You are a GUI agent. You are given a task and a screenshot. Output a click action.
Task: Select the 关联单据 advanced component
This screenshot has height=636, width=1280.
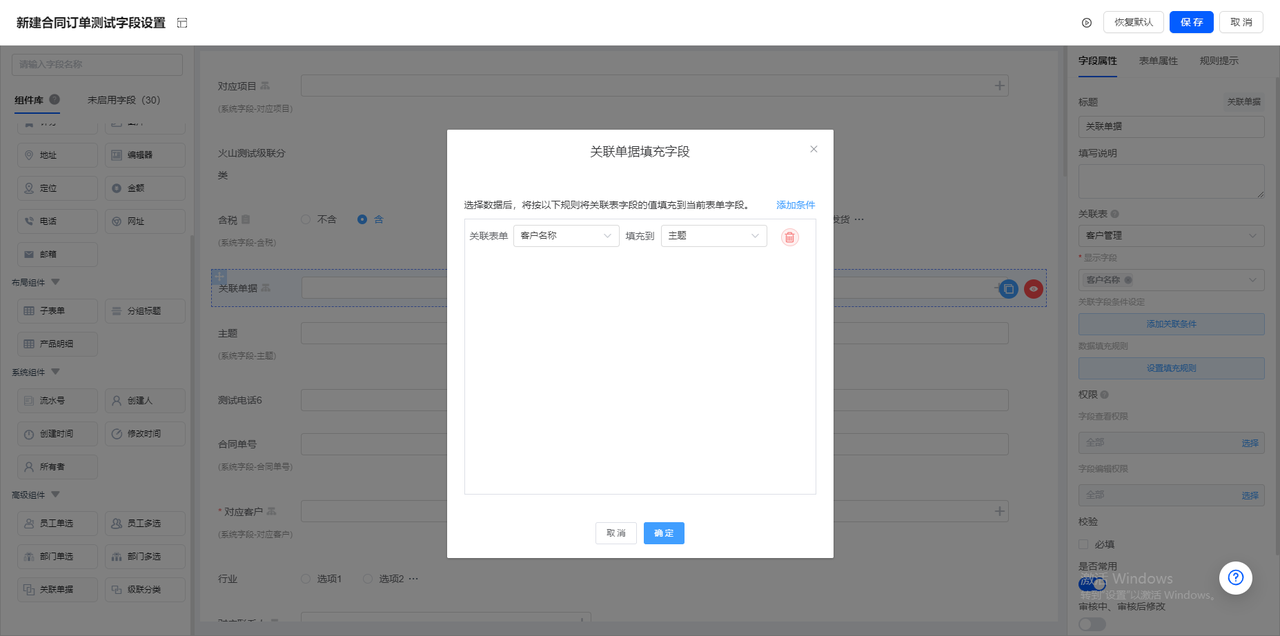pos(58,589)
